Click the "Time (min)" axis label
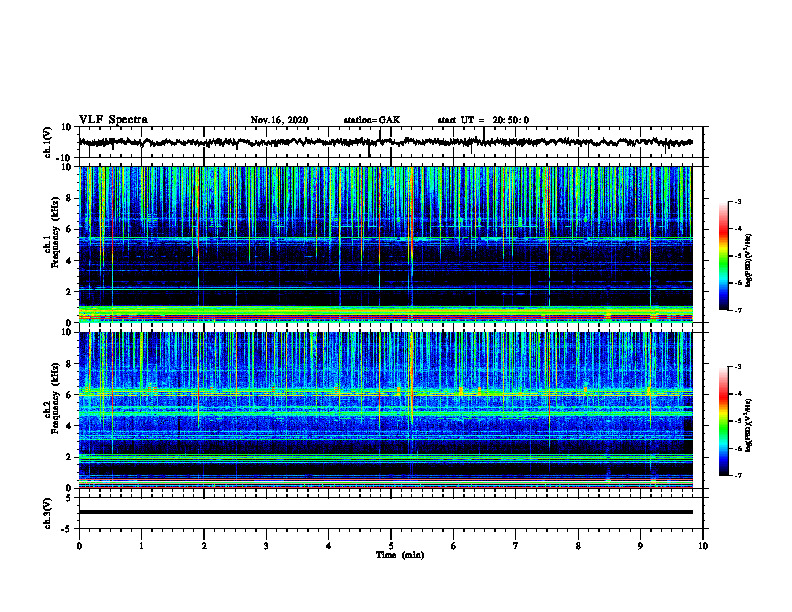Viewport: 792px width, 612px height. point(400,555)
